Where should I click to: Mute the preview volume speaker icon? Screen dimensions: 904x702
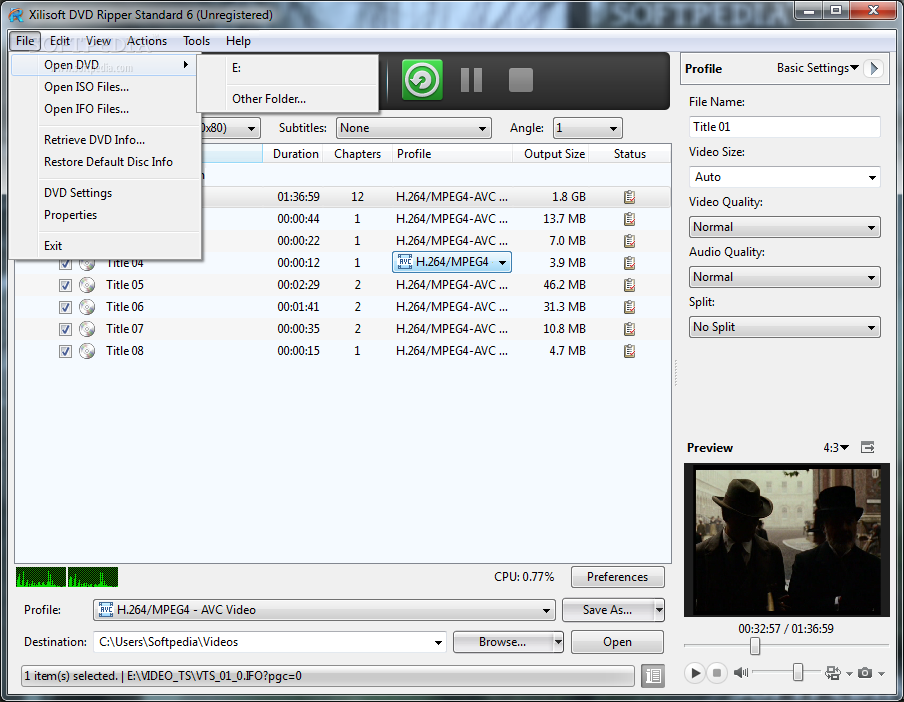click(741, 673)
